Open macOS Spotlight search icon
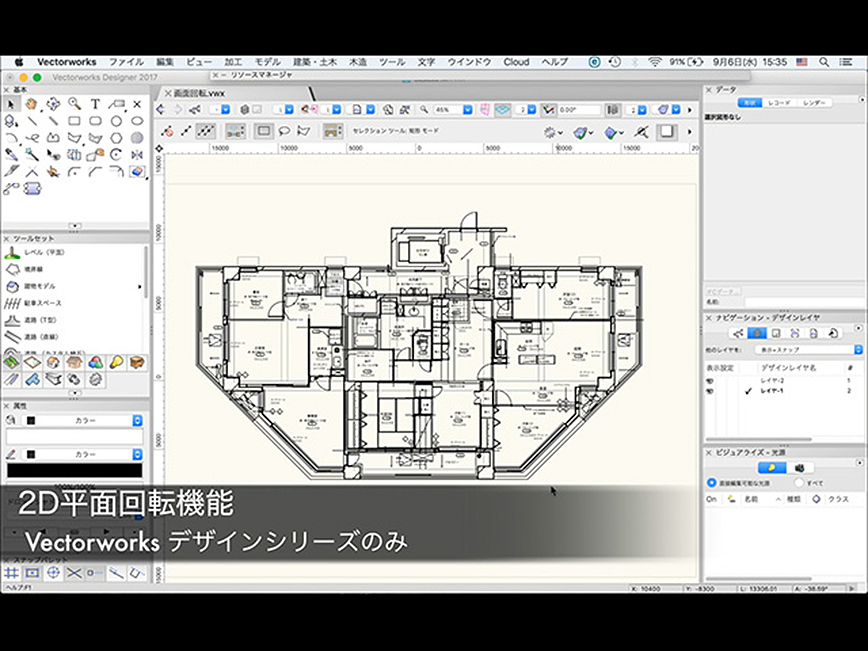868x651 pixels. coord(824,62)
